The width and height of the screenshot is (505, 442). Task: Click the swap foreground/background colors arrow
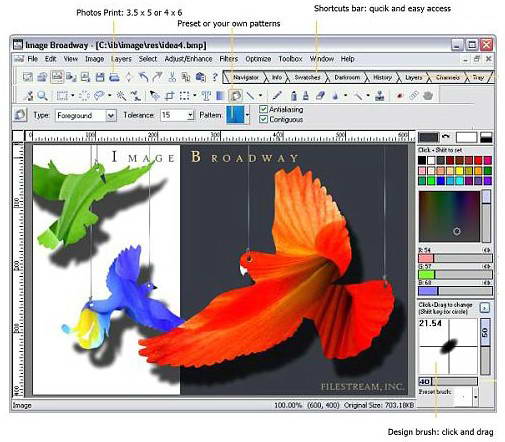click(x=446, y=137)
